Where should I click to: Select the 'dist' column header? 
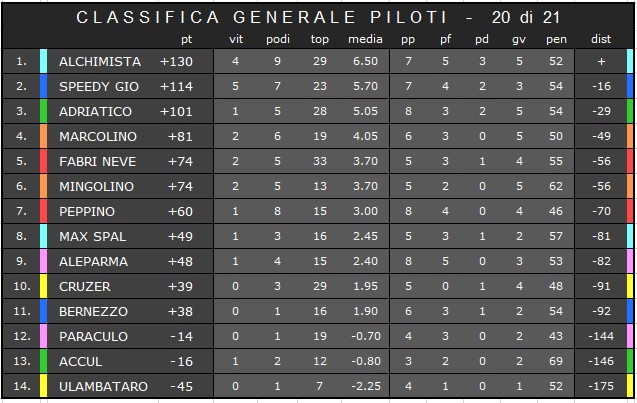click(601, 39)
